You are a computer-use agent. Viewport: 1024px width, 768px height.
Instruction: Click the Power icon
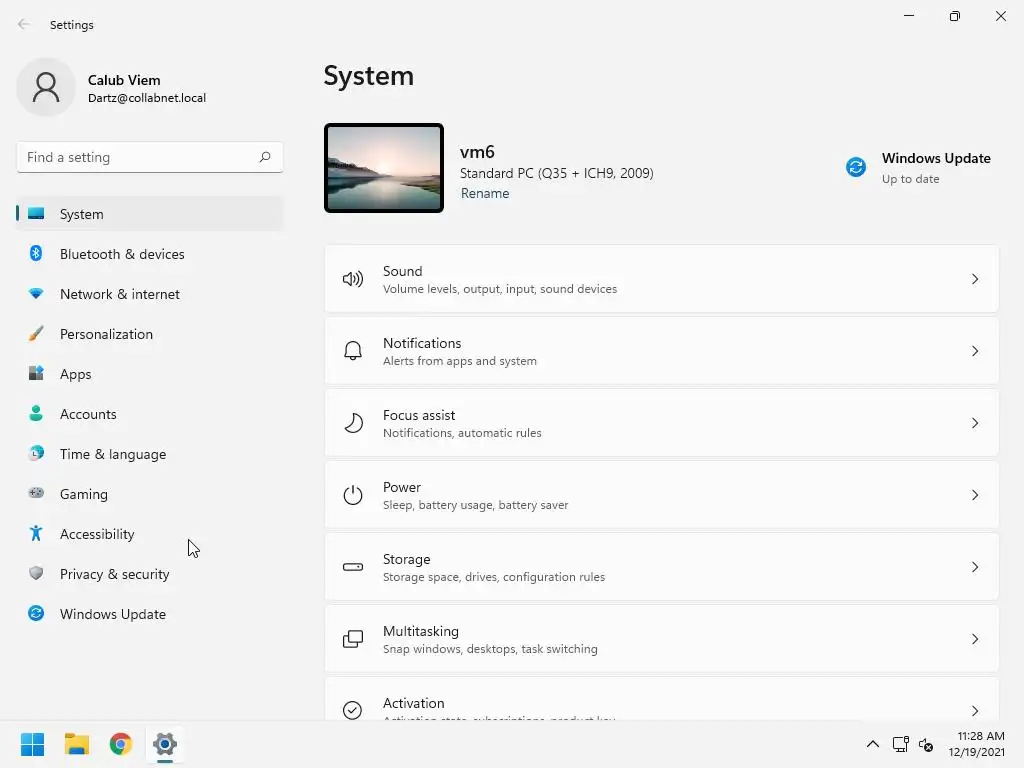pyautogui.click(x=353, y=495)
